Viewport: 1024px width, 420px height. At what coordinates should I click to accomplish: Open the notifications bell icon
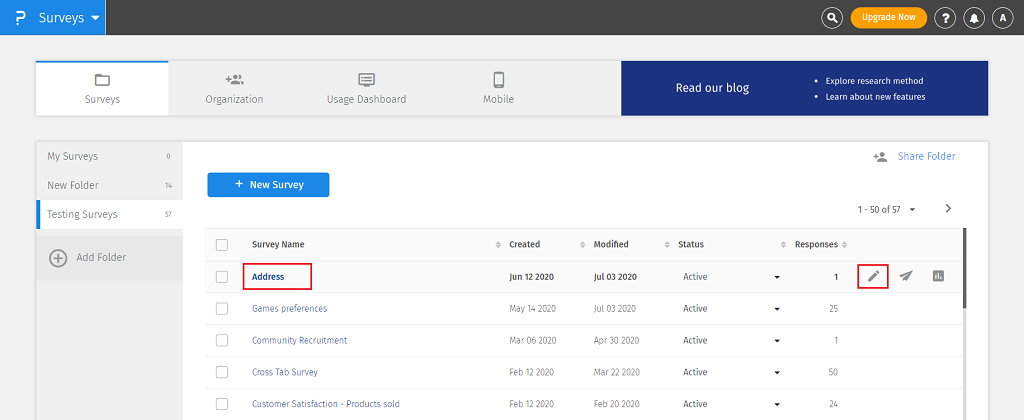974,18
